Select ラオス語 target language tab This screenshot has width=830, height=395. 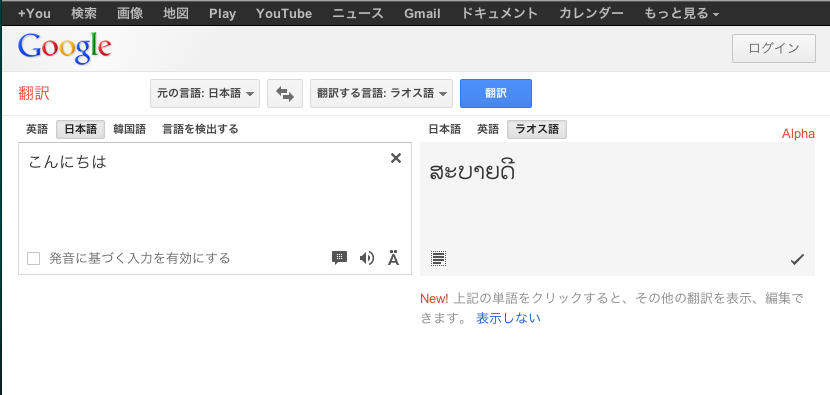(537, 129)
